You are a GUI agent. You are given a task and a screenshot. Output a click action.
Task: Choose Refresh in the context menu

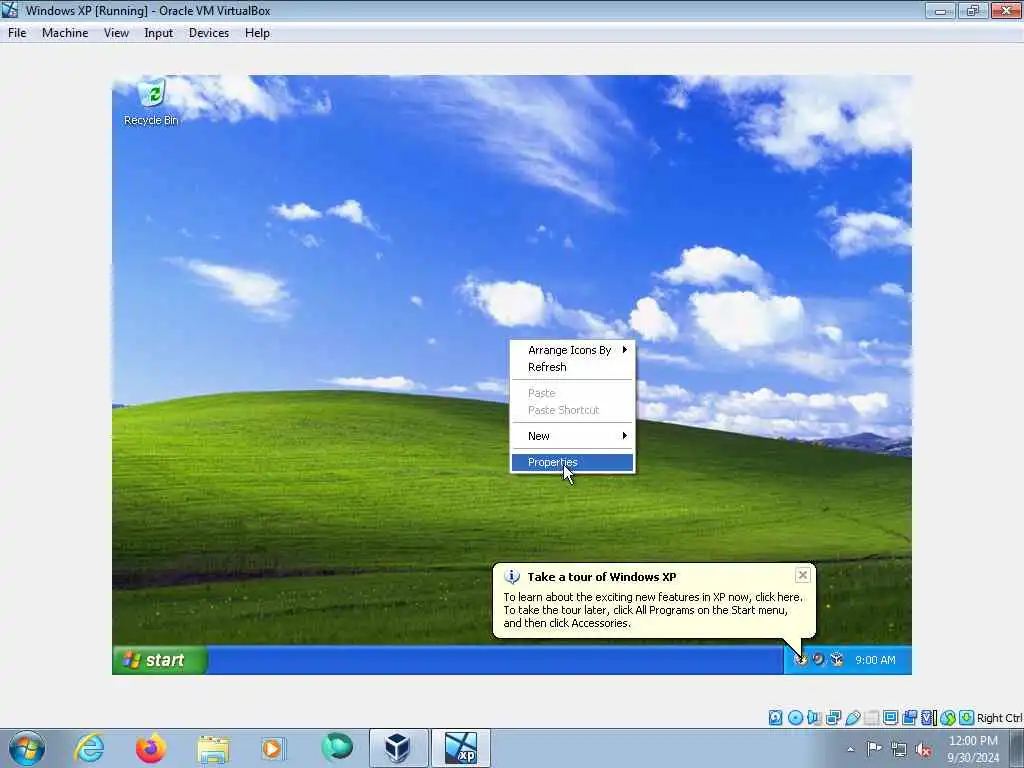572,367
